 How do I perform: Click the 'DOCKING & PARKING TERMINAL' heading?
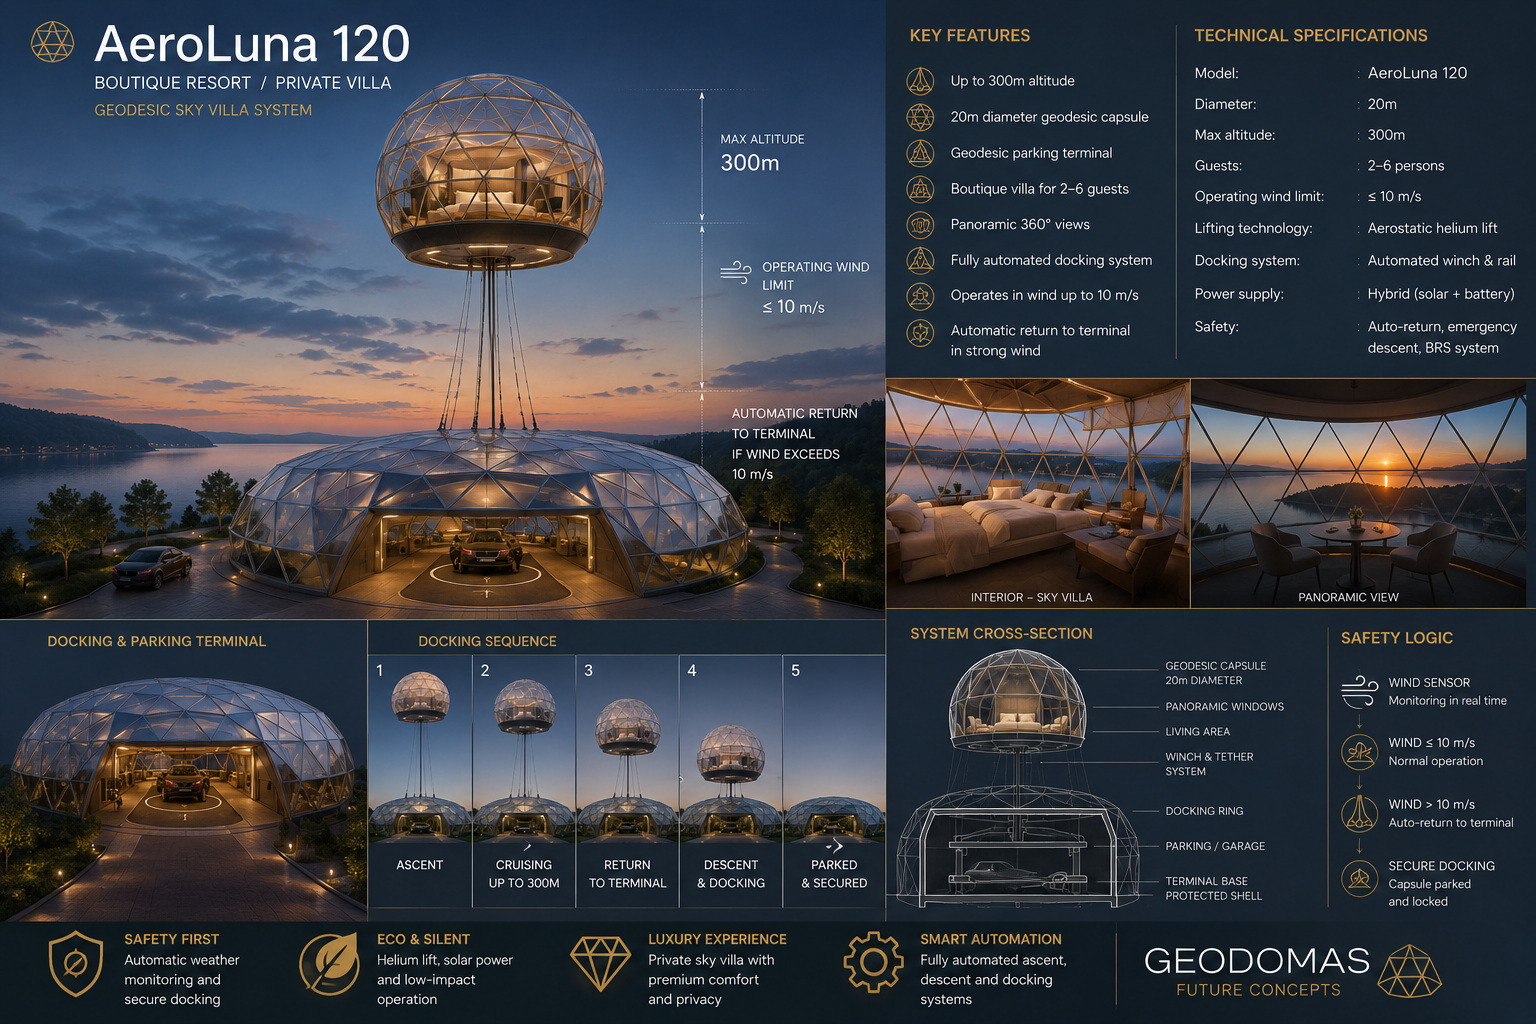[x=157, y=641]
